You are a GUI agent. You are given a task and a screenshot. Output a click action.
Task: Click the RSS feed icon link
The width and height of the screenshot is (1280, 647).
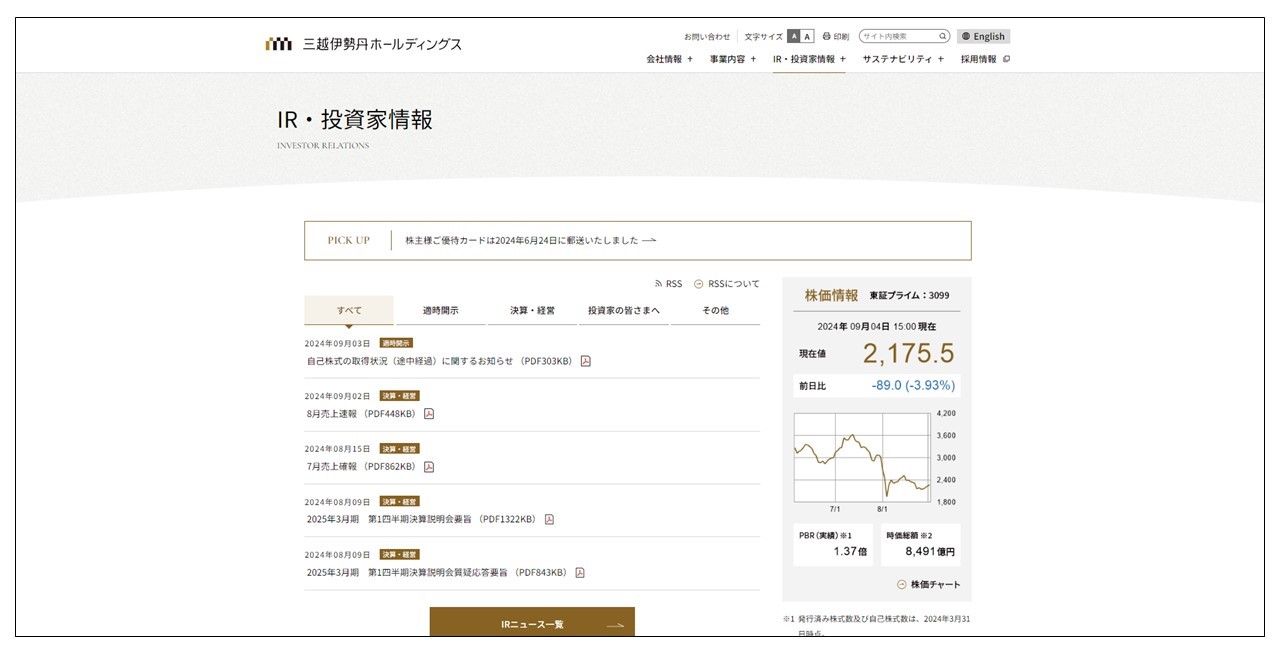[669, 284]
